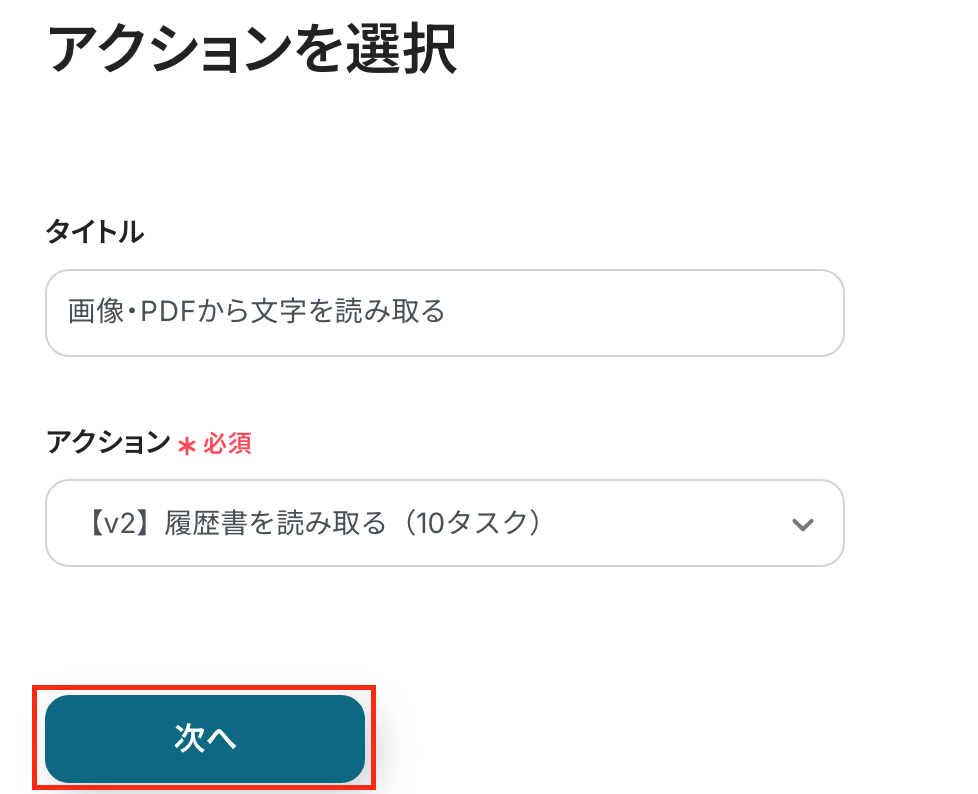Focus the タイトル input field
The width and height of the screenshot is (978, 794).
pos(444,312)
